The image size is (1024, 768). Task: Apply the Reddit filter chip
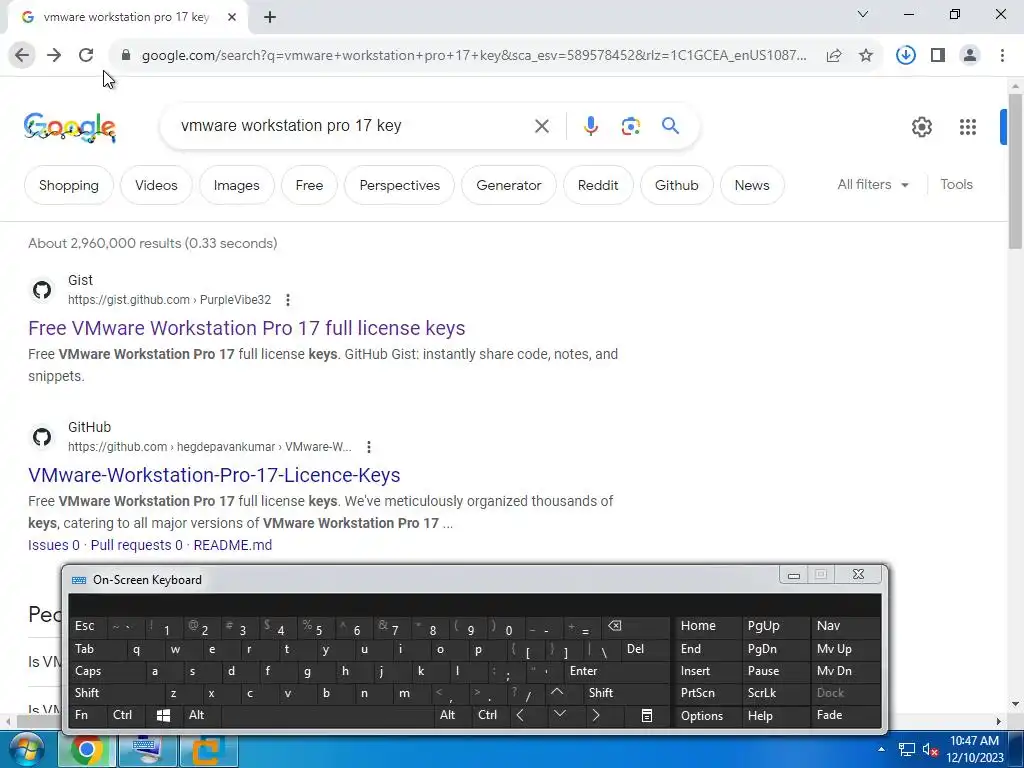click(598, 185)
